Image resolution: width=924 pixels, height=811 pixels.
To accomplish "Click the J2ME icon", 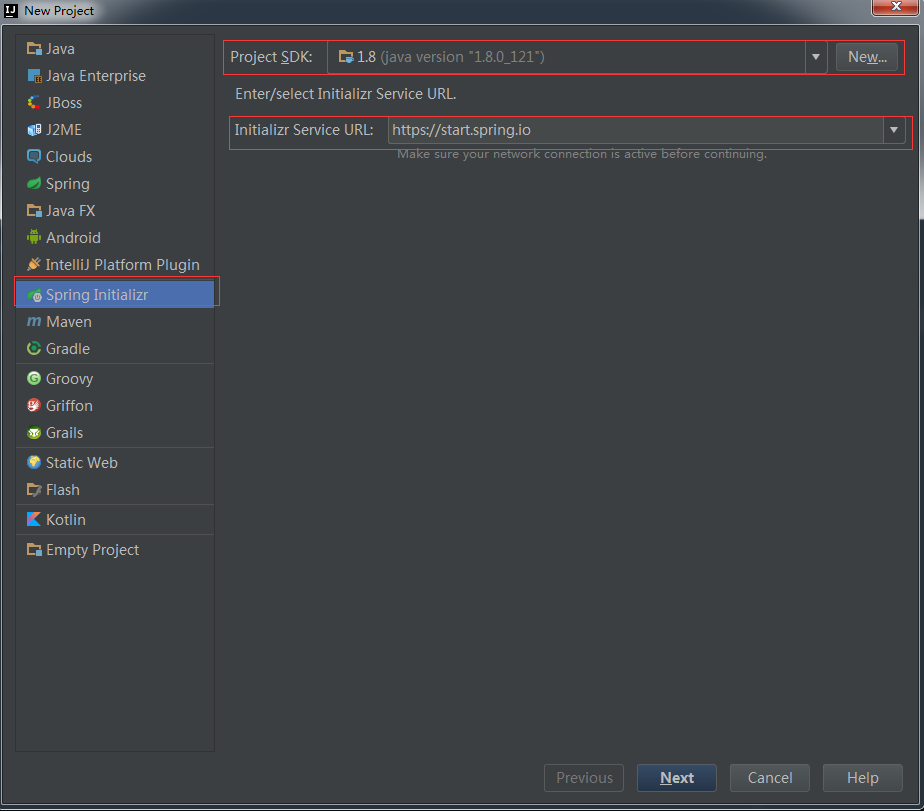I will tap(34, 130).
